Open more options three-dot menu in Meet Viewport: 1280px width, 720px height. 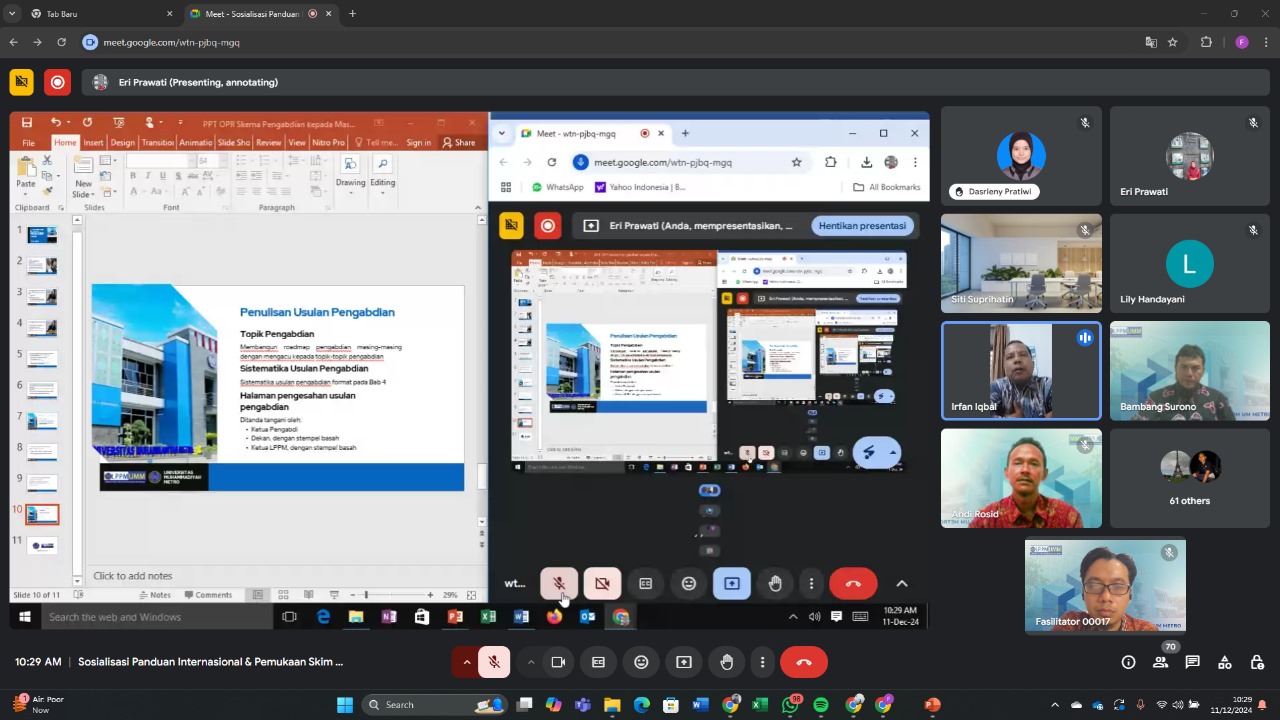[762, 662]
